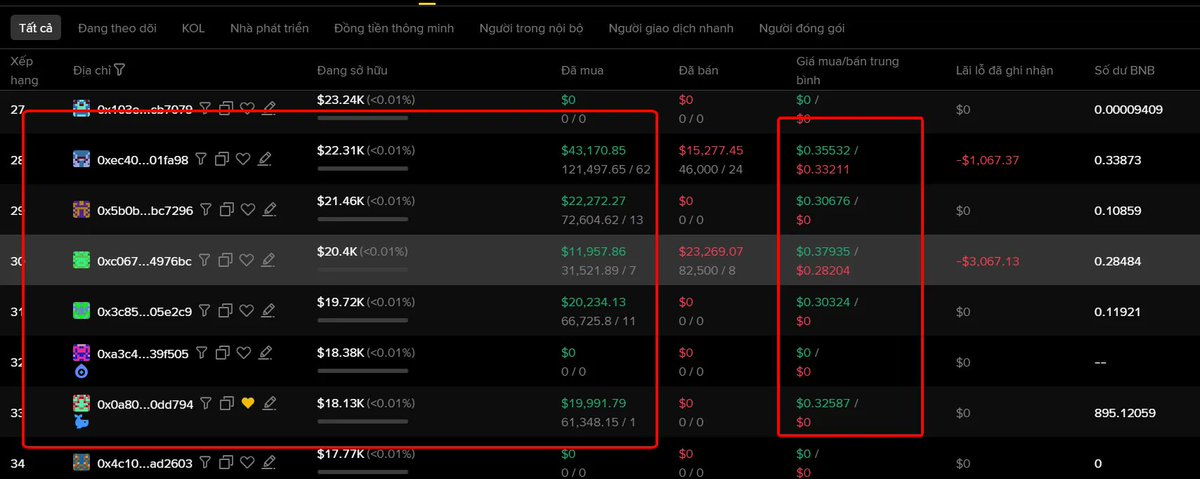Open the address column filter in header
The width and height of the screenshot is (1200, 479).
120,70
